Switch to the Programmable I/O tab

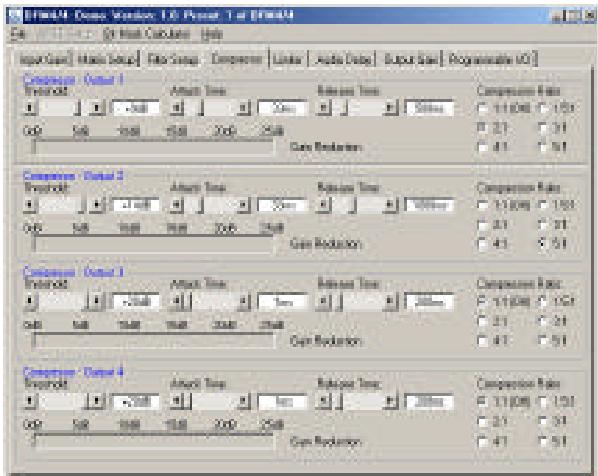pos(491,60)
